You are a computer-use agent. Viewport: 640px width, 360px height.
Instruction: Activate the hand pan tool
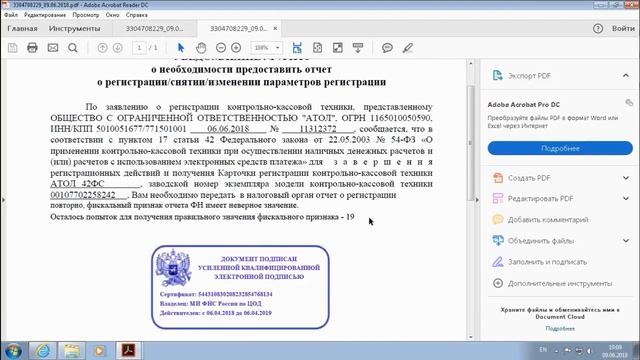coord(201,48)
